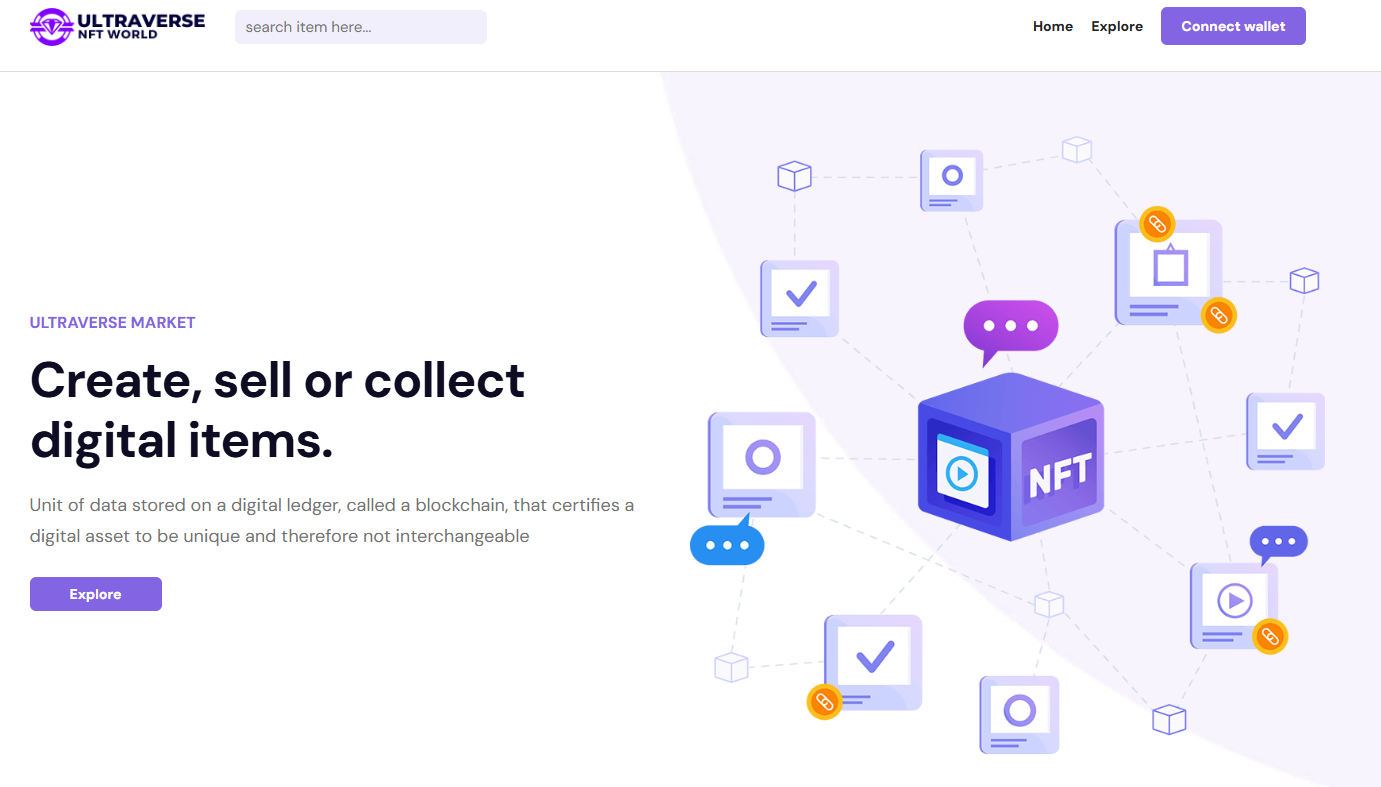Click the Ultraverse NFT World logo

(x=117, y=26)
